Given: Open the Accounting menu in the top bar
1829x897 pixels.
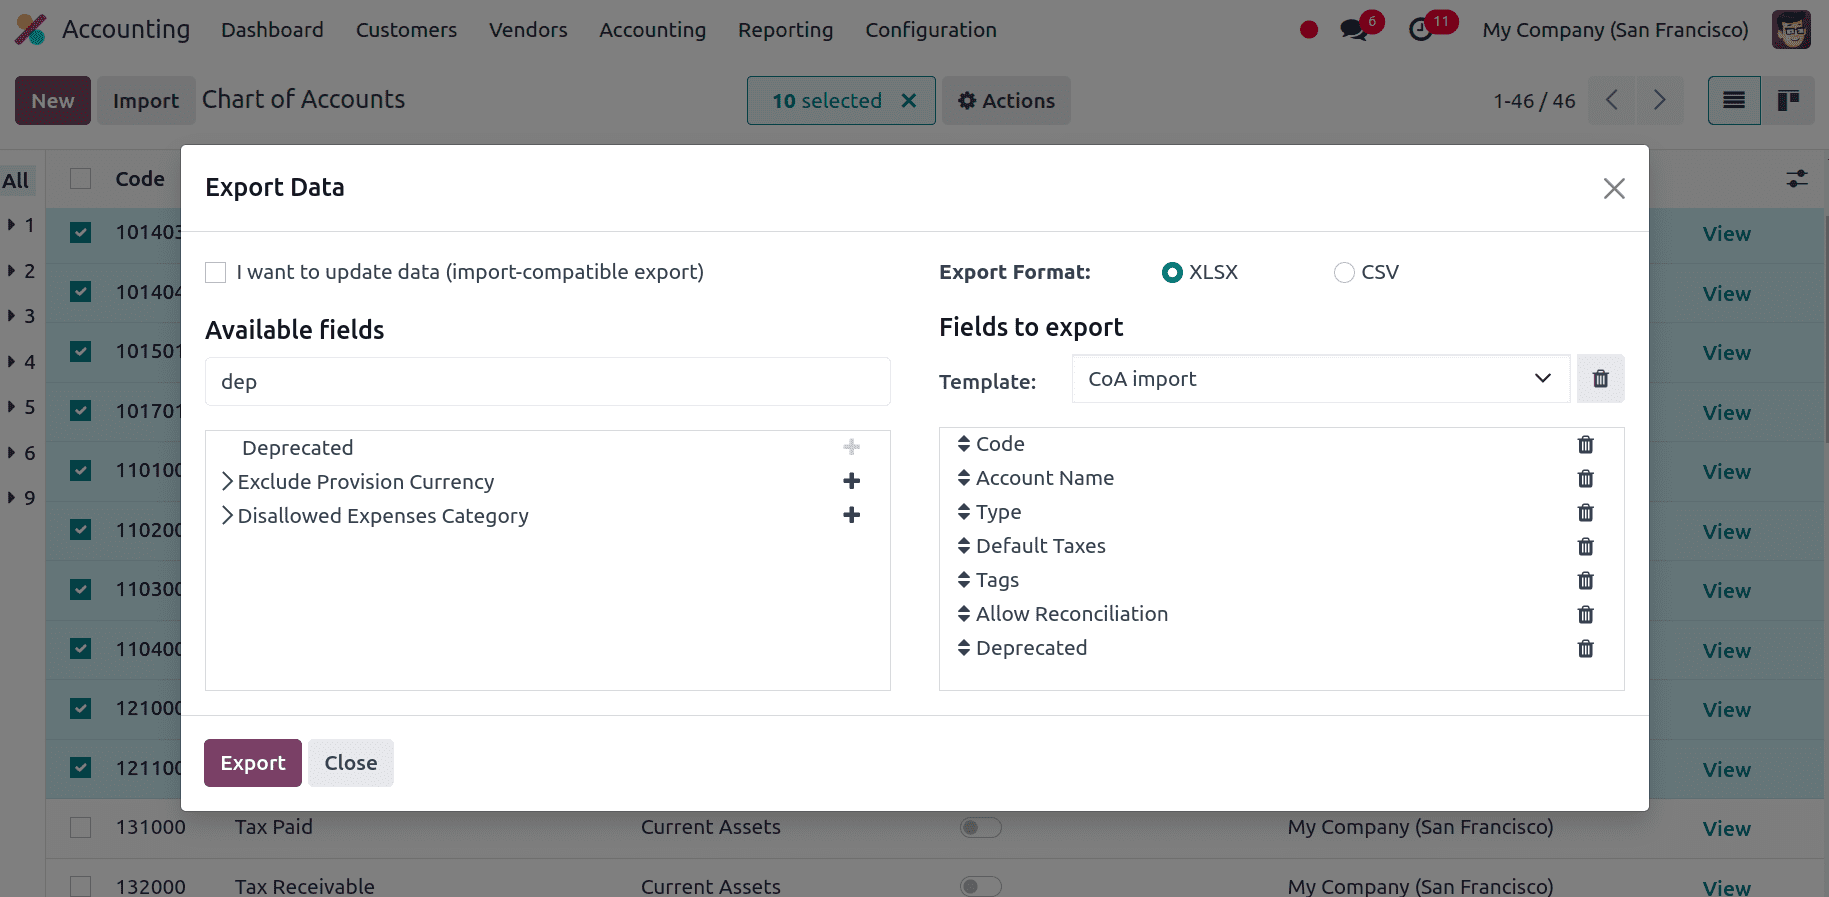Looking at the screenshot, I should coord(652,30).
